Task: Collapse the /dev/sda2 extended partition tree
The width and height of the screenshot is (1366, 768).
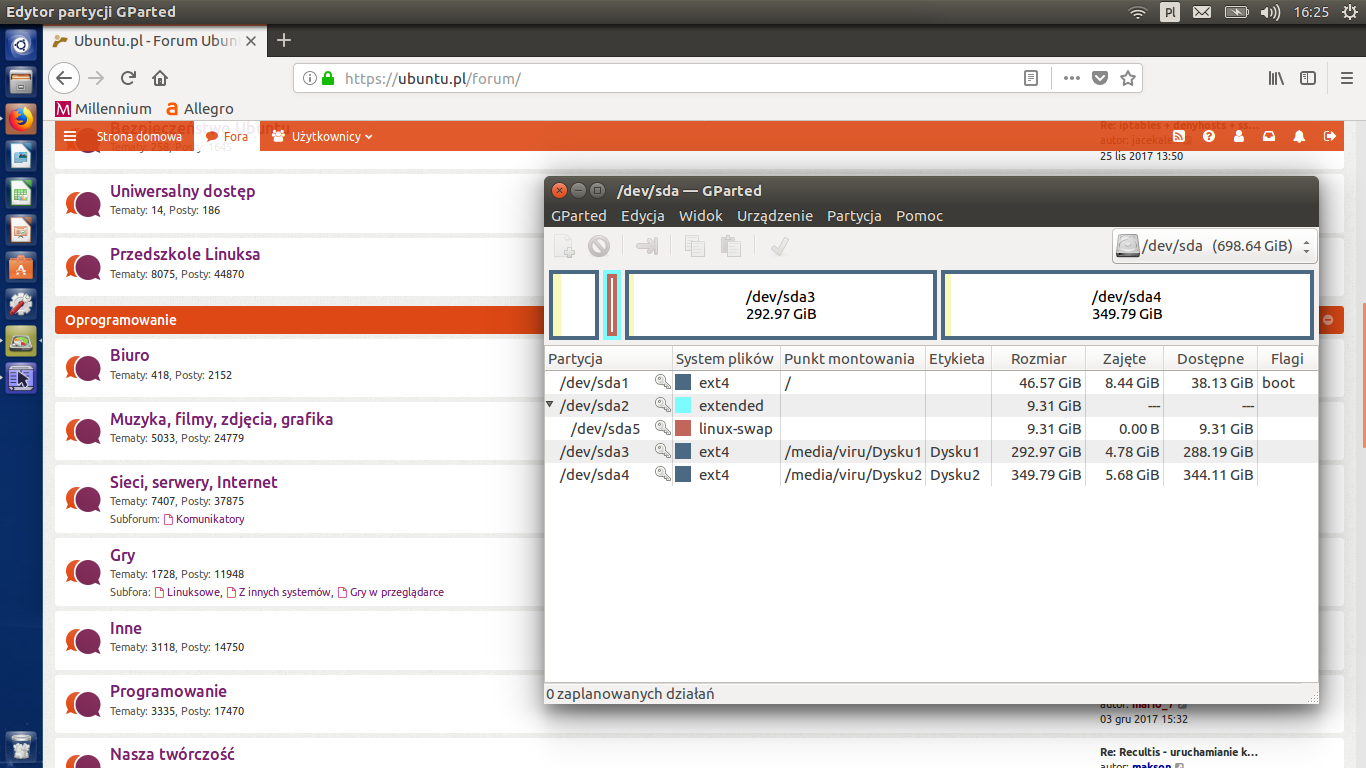Action: coord(549,405)
